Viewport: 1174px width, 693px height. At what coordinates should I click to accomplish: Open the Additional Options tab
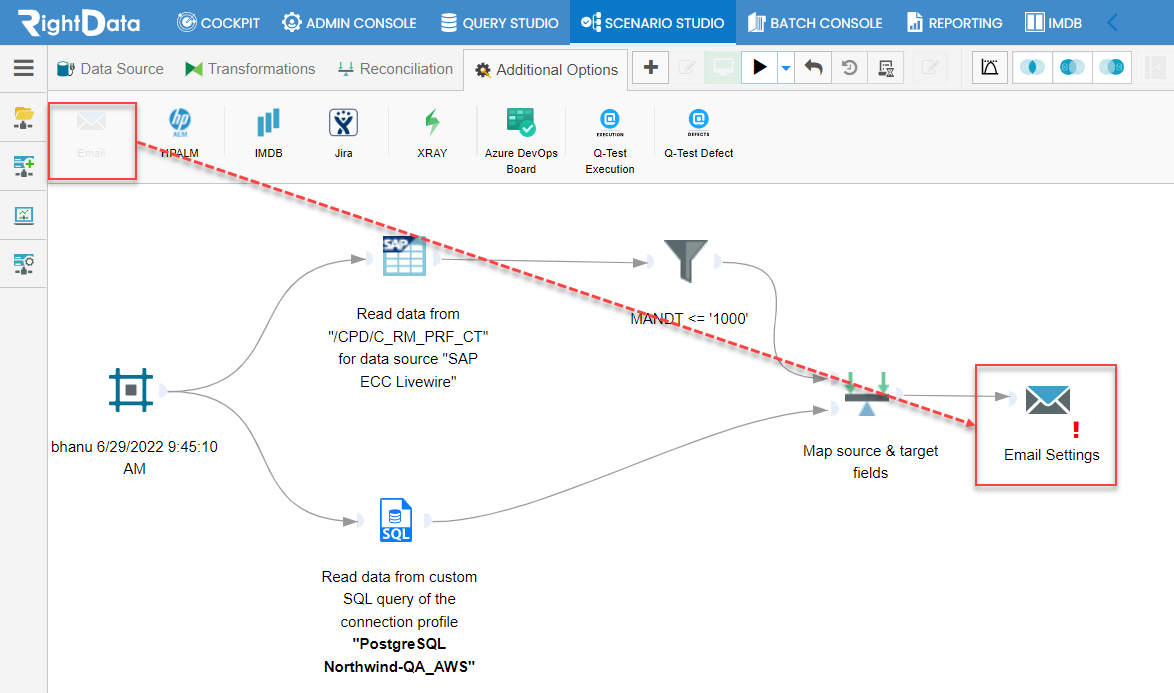546,70
